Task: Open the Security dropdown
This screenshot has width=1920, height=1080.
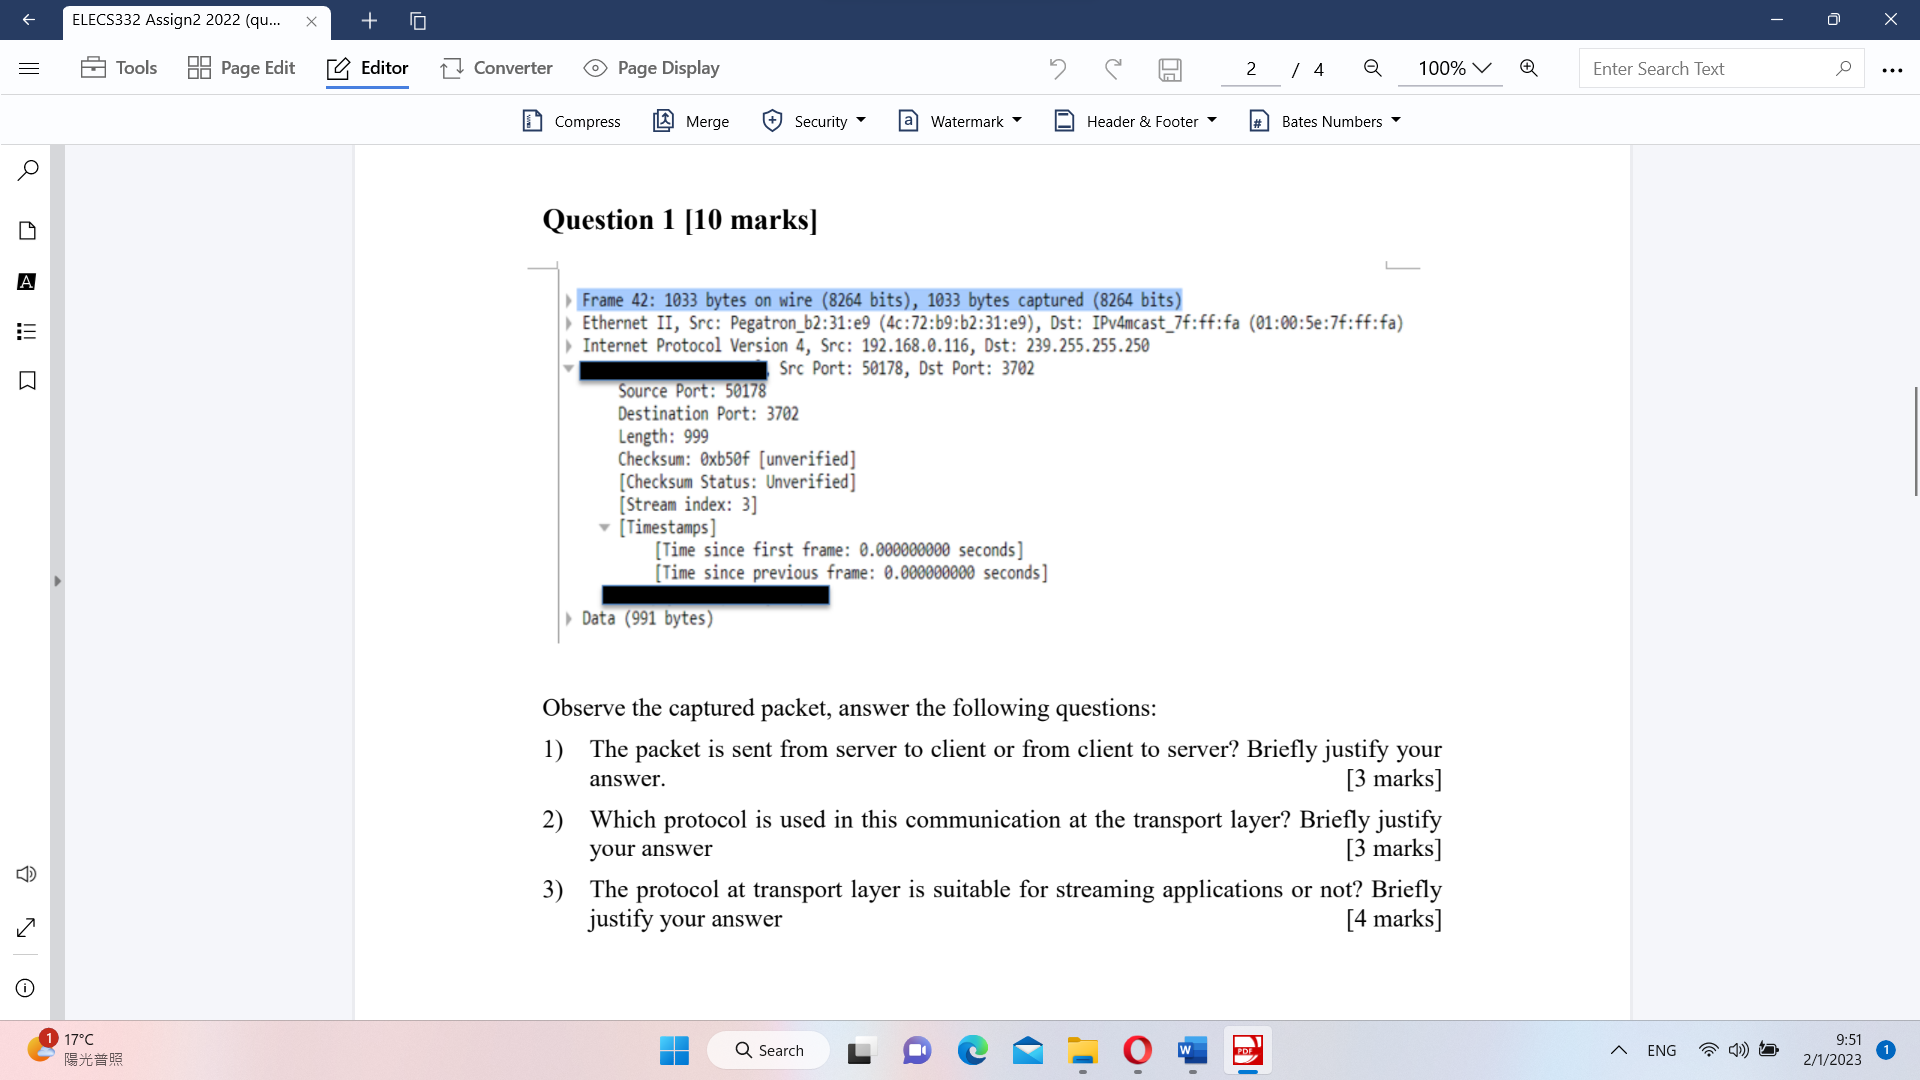Action: pos(814,121)
